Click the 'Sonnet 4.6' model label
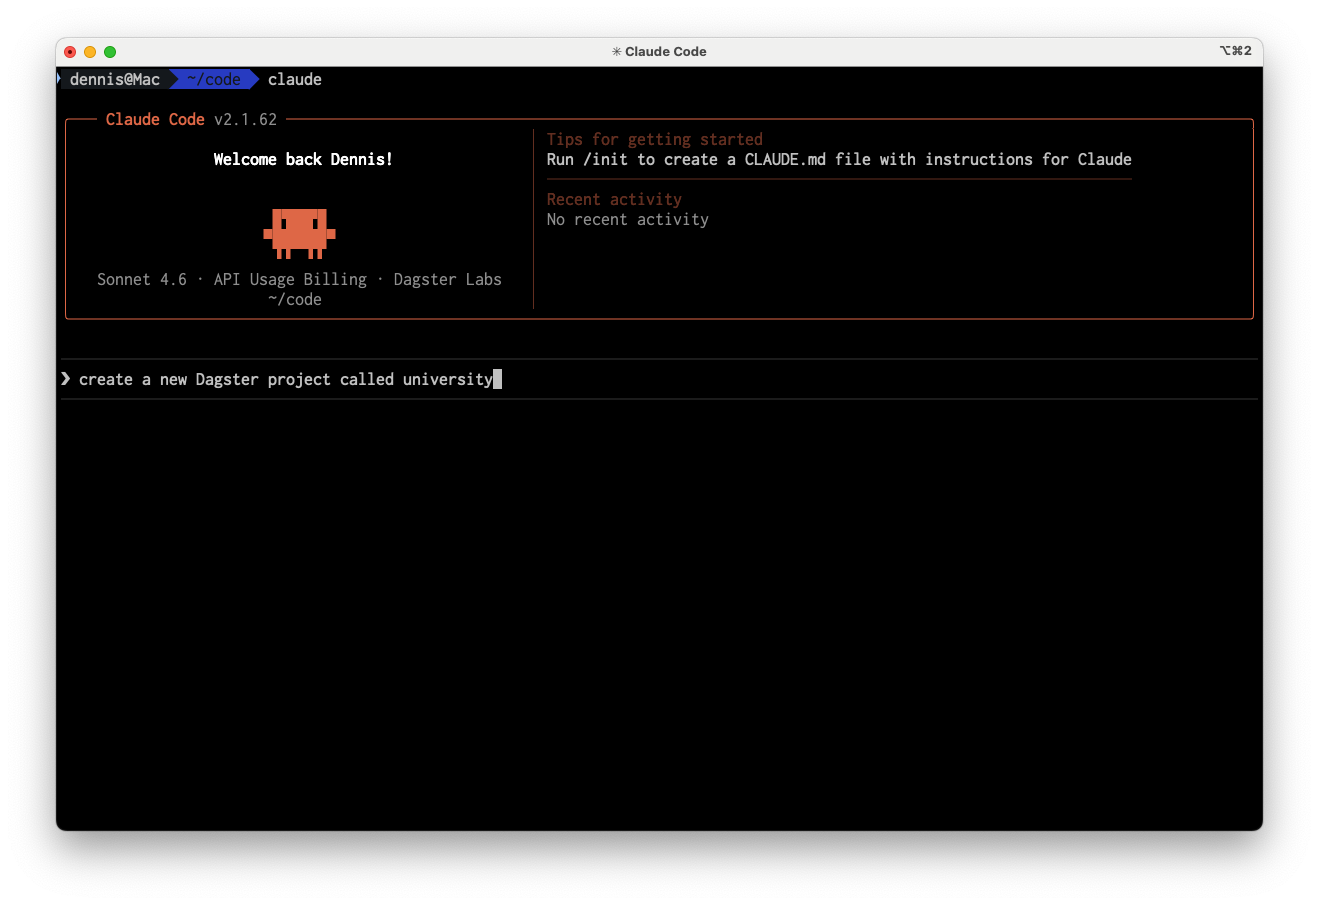This screenshot has width=1319, height=905. [141, 279]
